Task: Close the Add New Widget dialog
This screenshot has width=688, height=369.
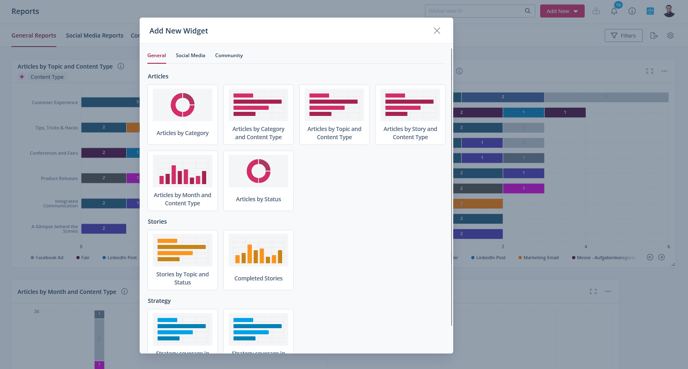Action: pyautogui.click(x=437, y=30)
